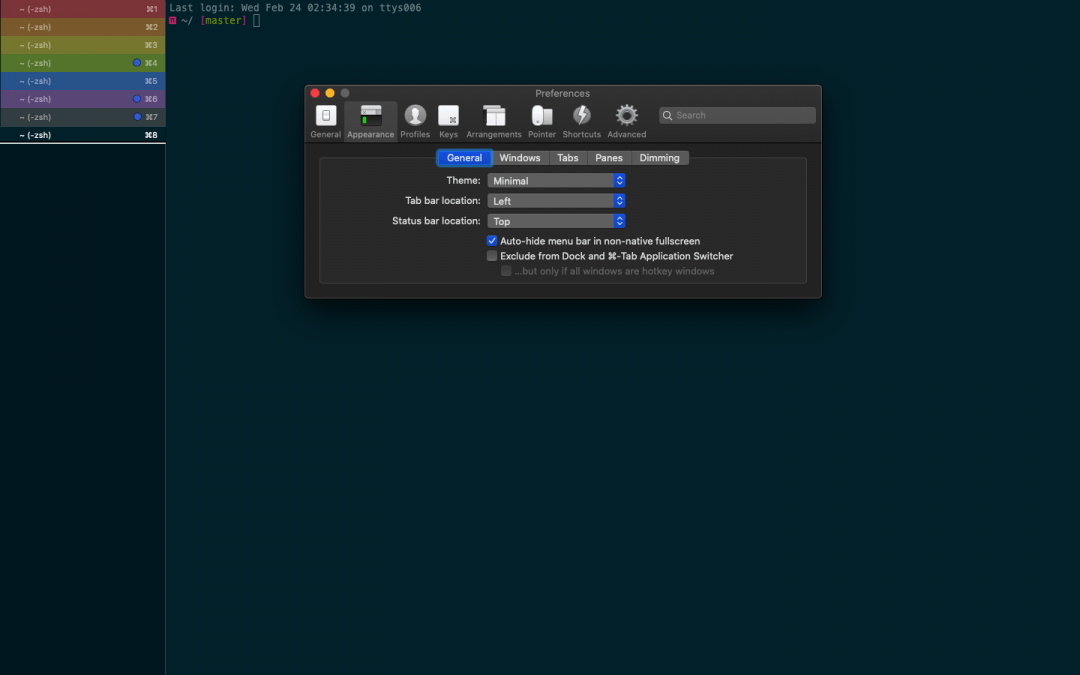Select the Panes tab
Screen dimensions: 1080x675
click(608, 157)
